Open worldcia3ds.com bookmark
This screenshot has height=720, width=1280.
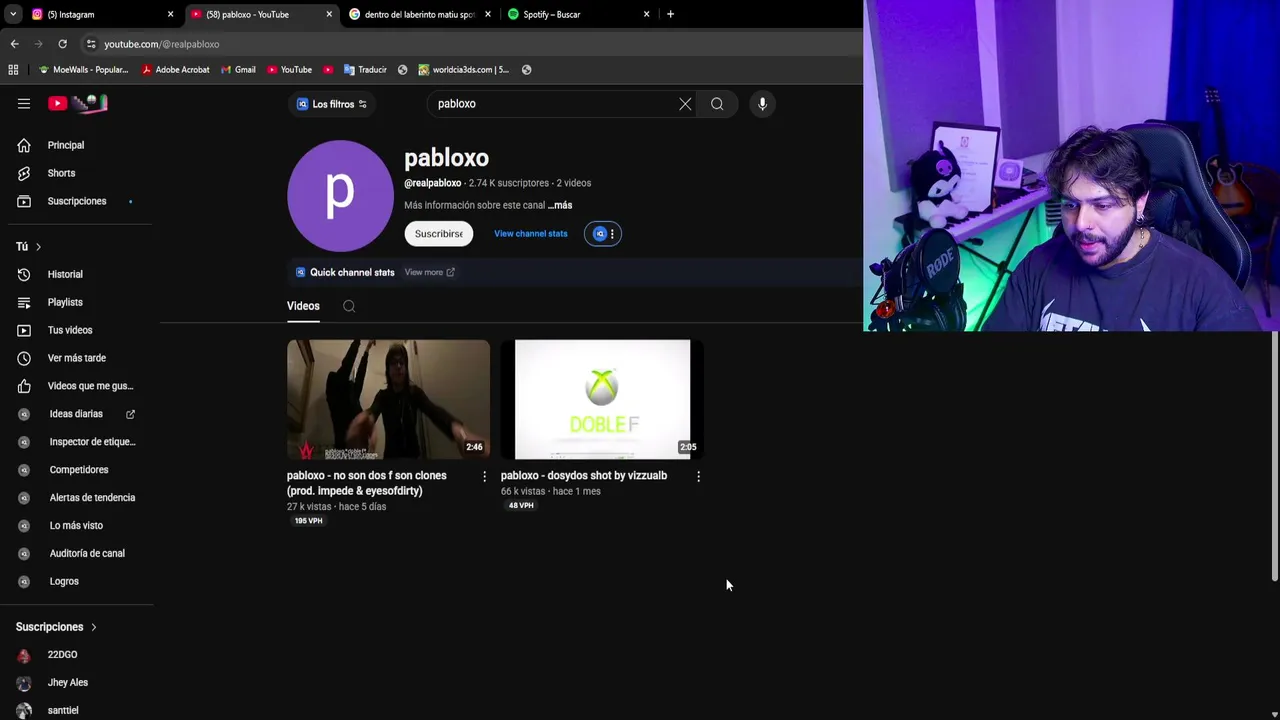click(x=464, y=70)
